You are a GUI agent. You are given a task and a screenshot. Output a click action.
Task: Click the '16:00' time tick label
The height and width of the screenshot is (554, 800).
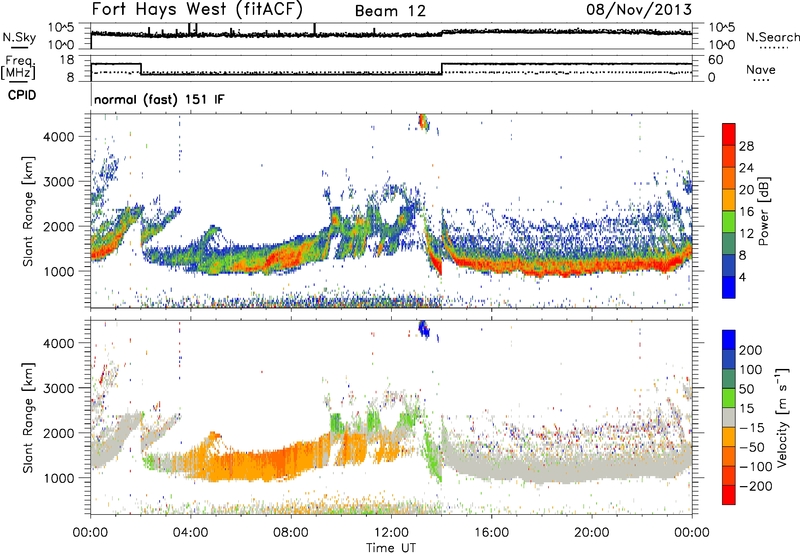pyautogui.click(x=491, y=533)
